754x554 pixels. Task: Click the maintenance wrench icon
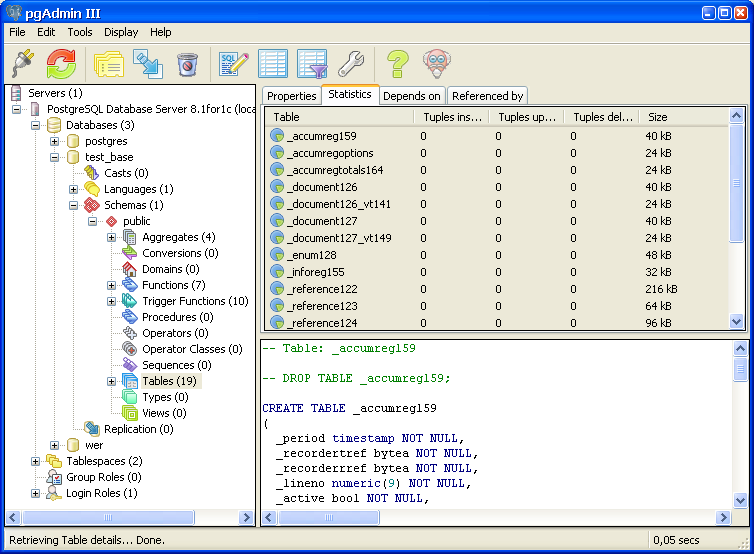[350, 64]
